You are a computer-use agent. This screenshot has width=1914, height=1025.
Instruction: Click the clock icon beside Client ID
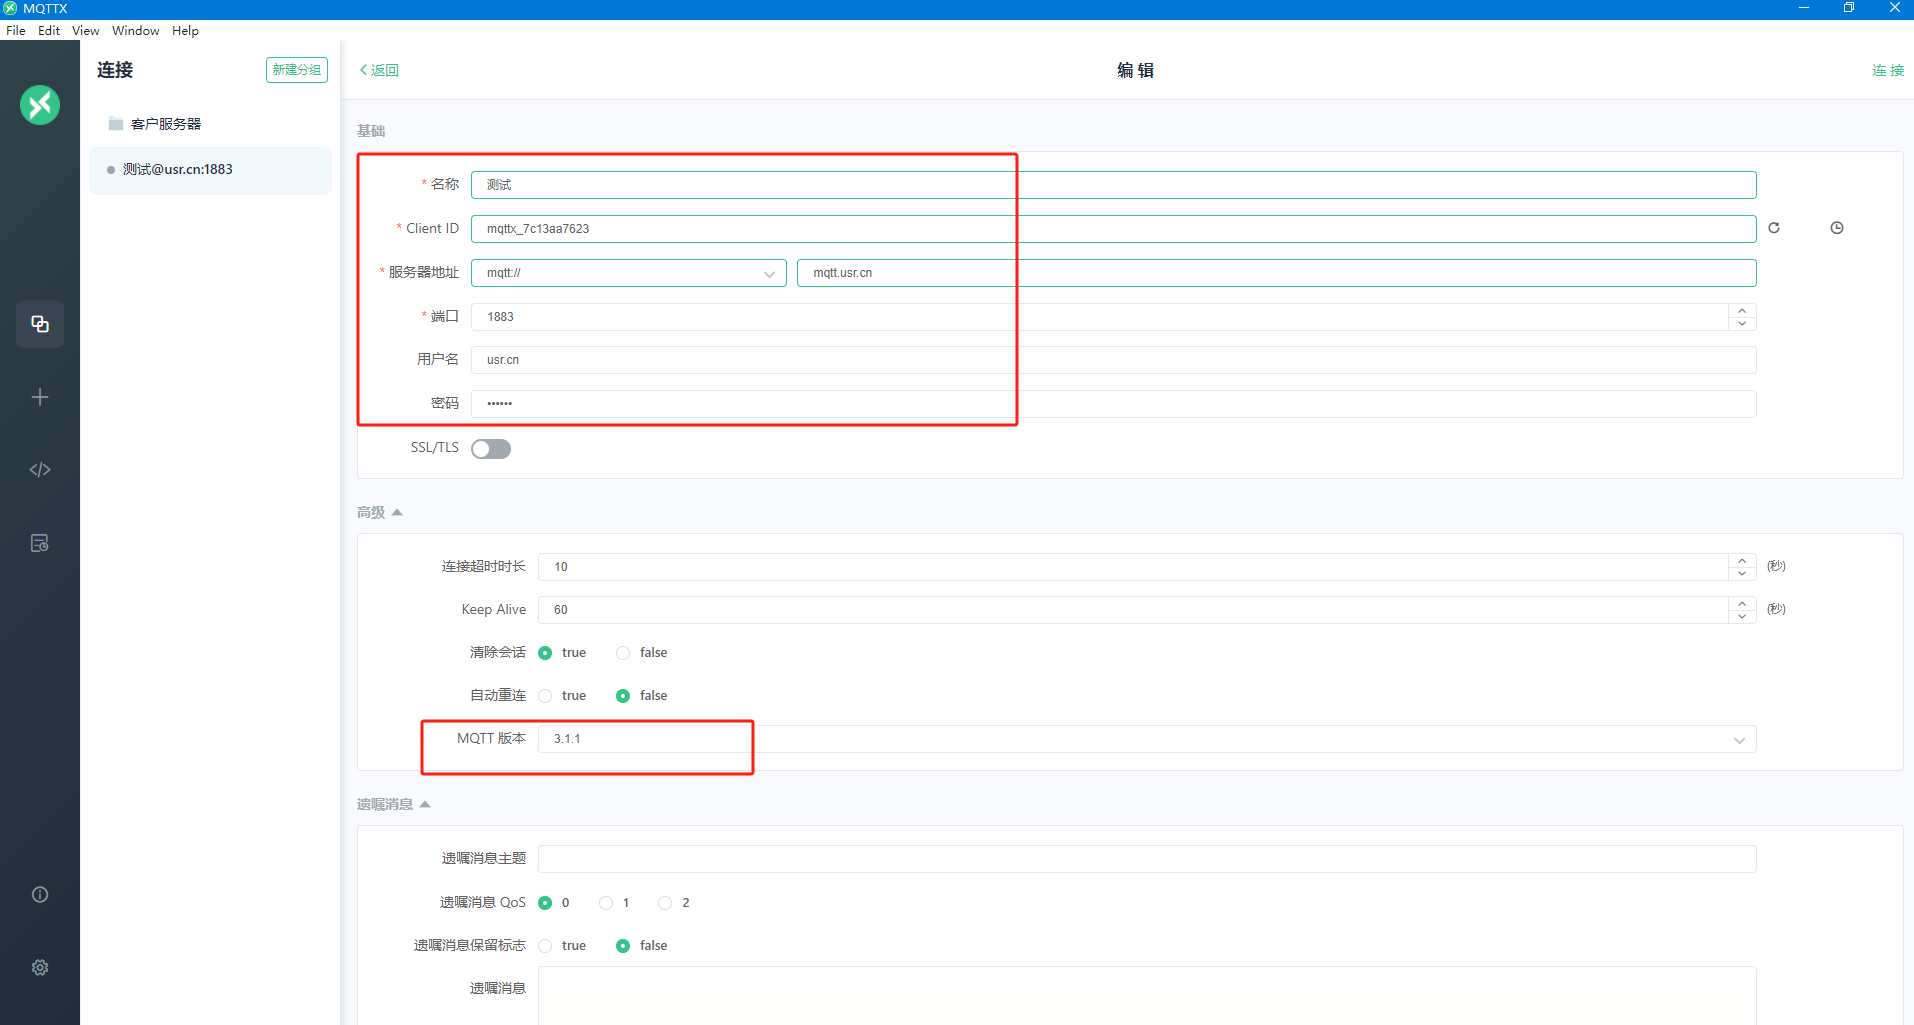tap(1837, 228)
